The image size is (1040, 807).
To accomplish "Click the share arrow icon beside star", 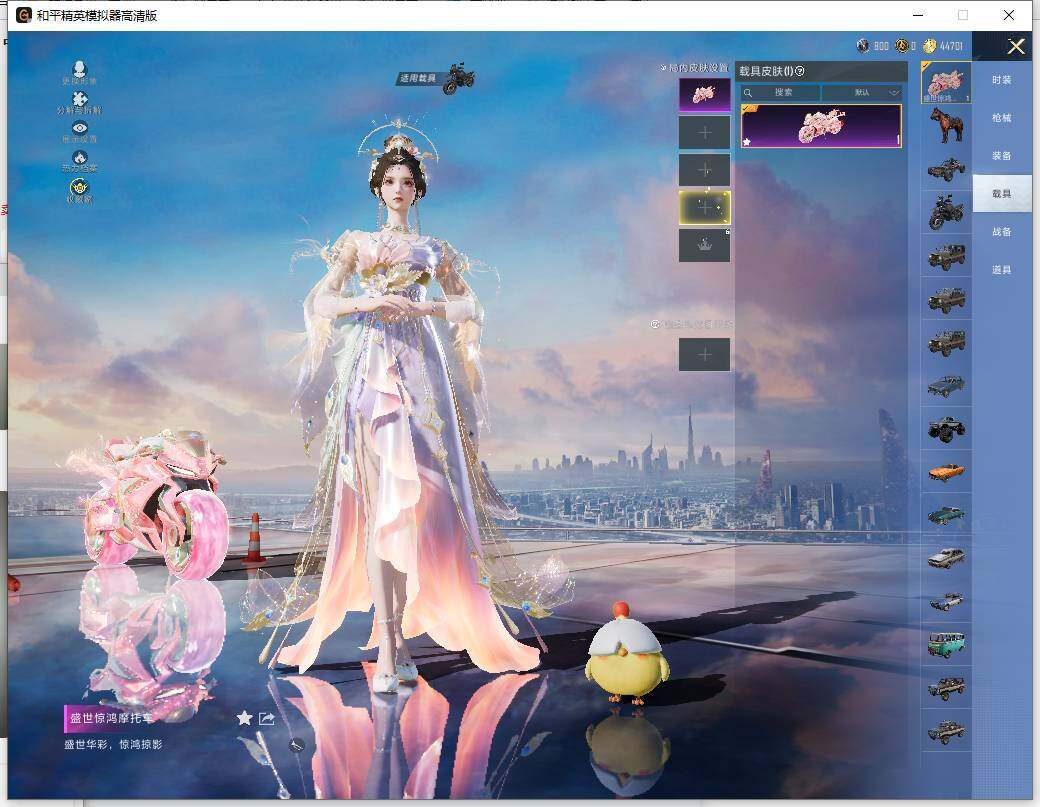I will pos(267,718).
